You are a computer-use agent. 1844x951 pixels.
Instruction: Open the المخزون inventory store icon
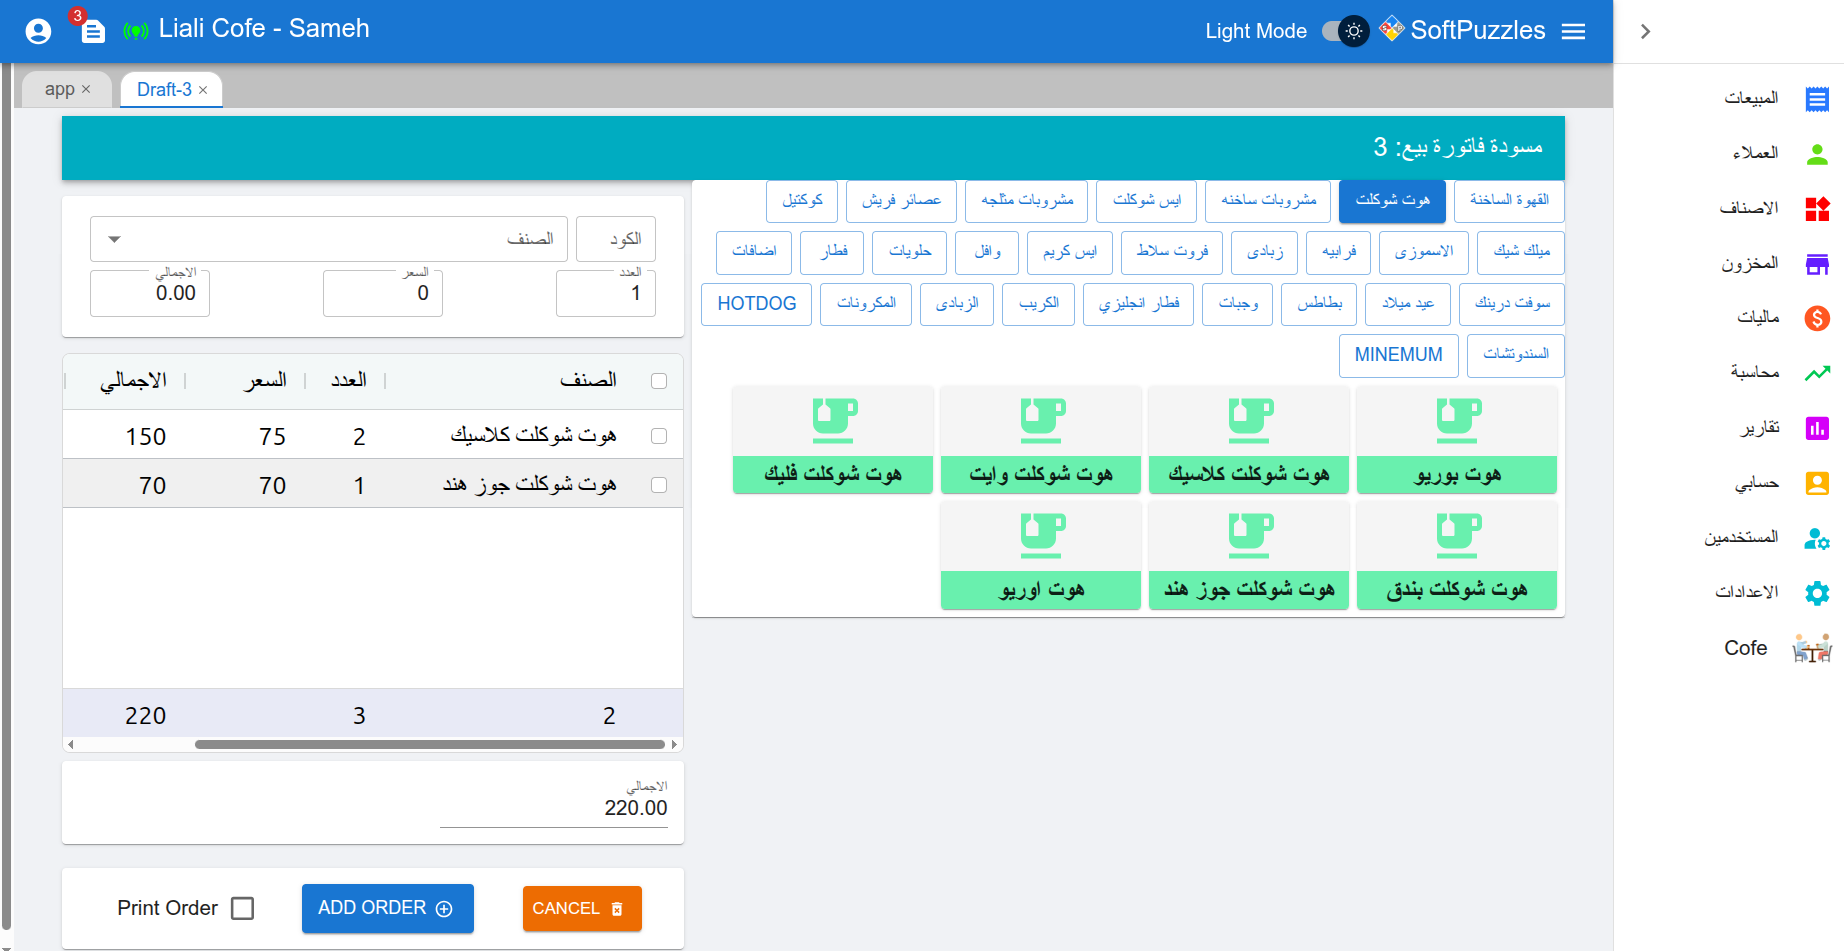click(x=1816, y=264)
